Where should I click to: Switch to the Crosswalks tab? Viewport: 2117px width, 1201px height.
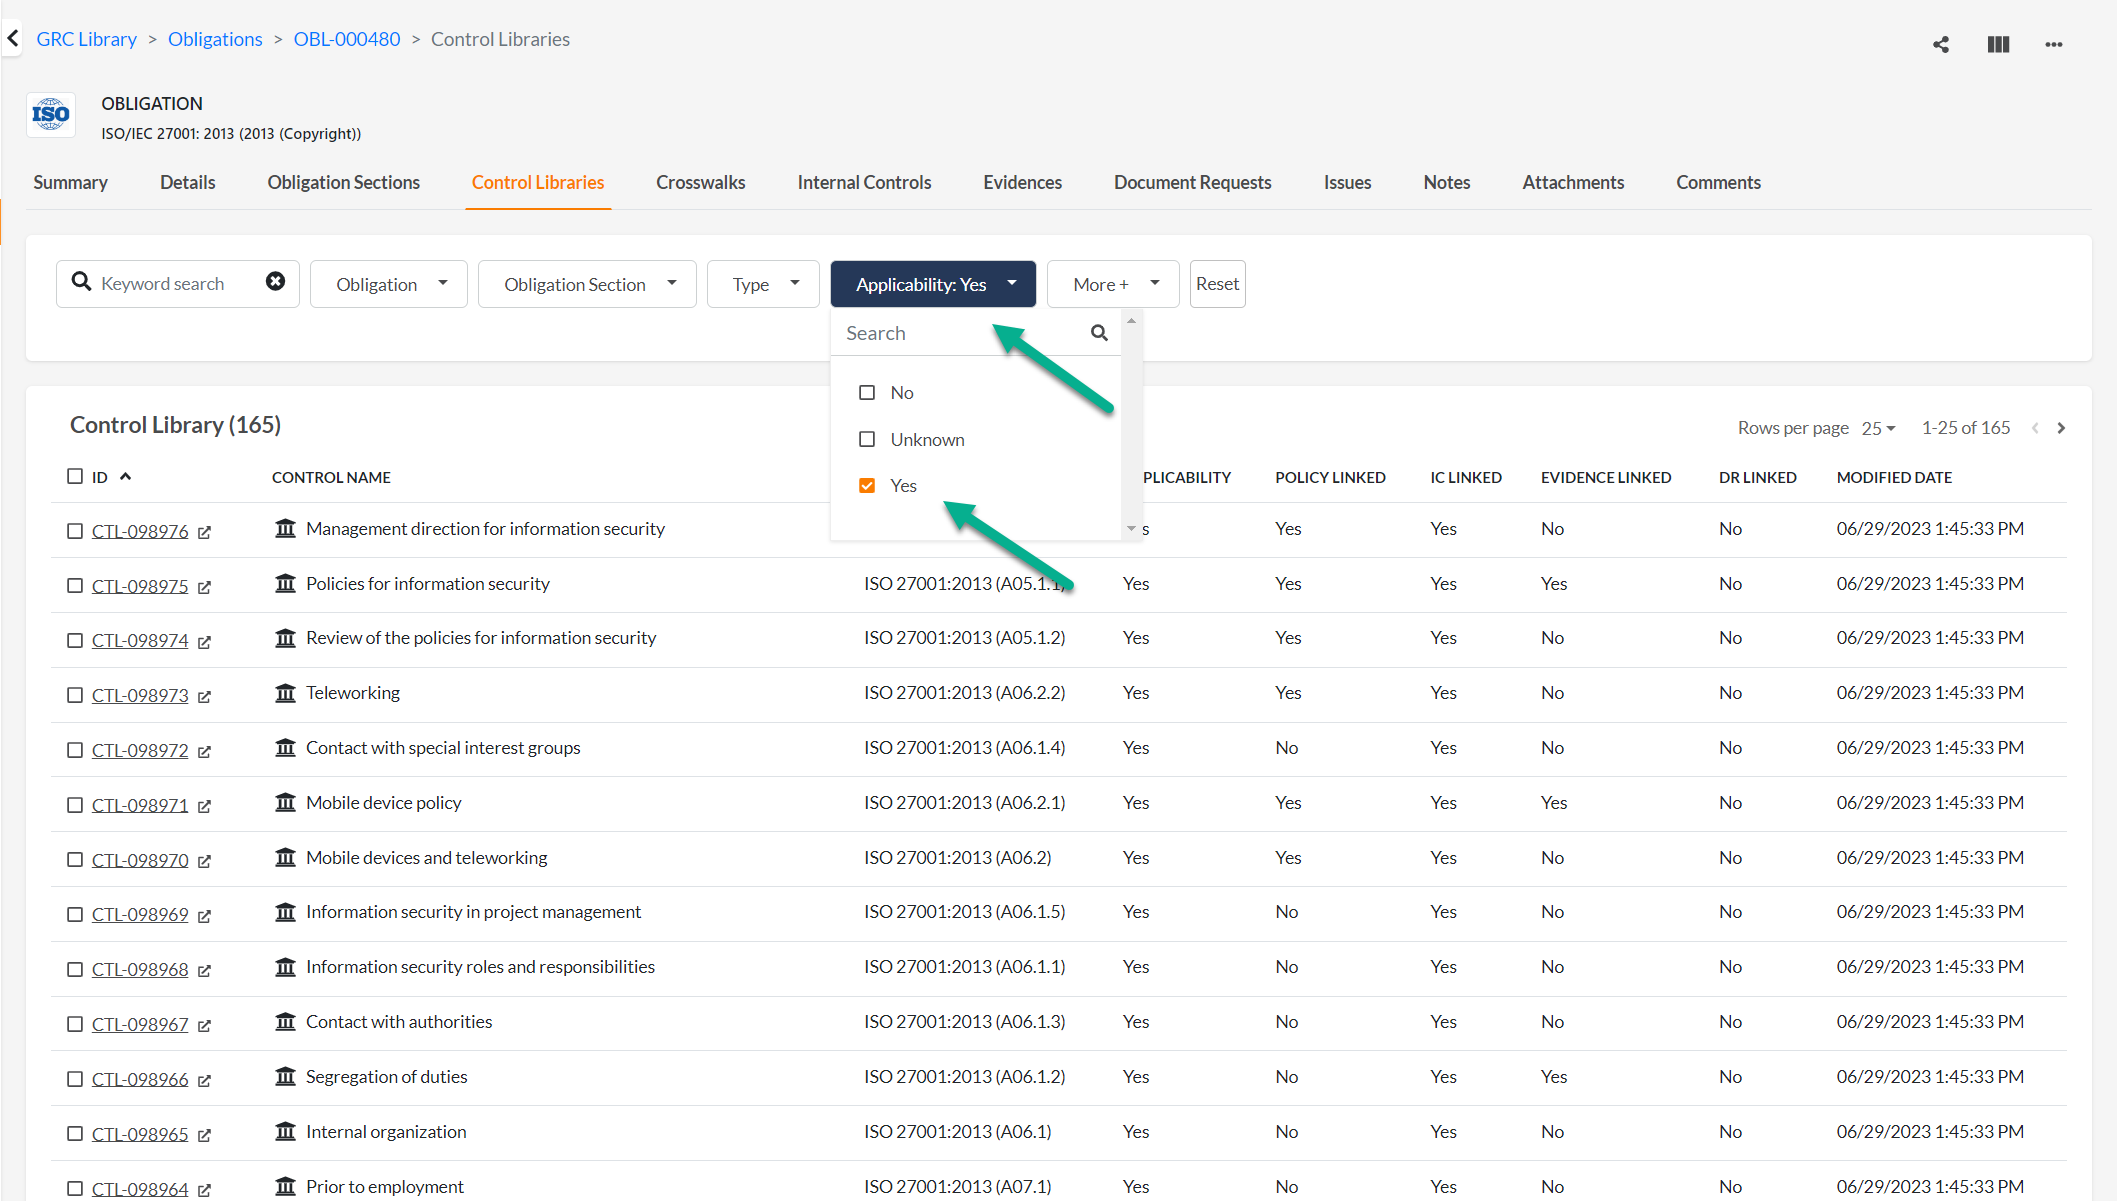[x=700, y=183]
